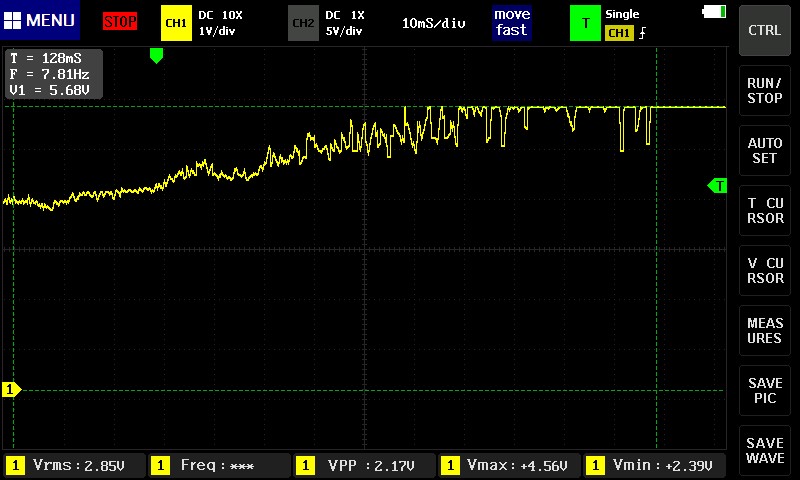Viewport: 800px width, 480px height.
Task: Select the VPP 2.17V measurement
Action: 365,465
